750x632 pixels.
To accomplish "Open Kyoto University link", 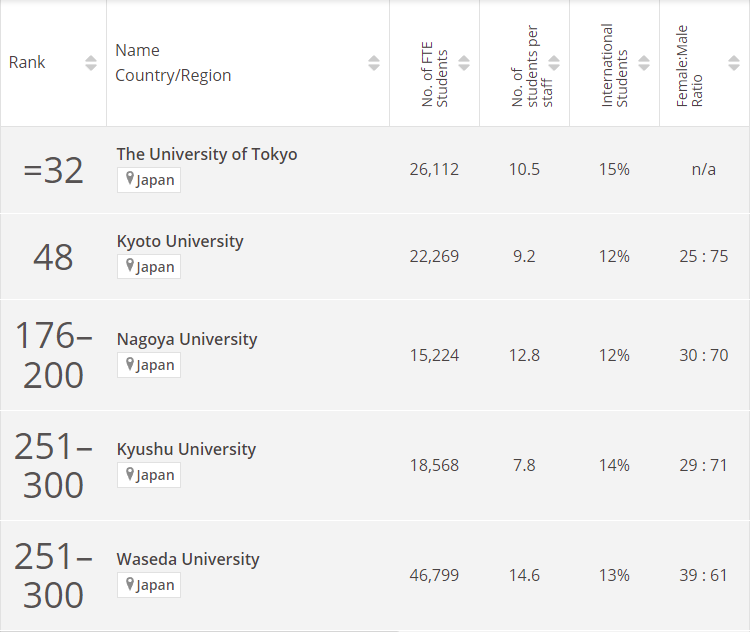I will (179, 241).
